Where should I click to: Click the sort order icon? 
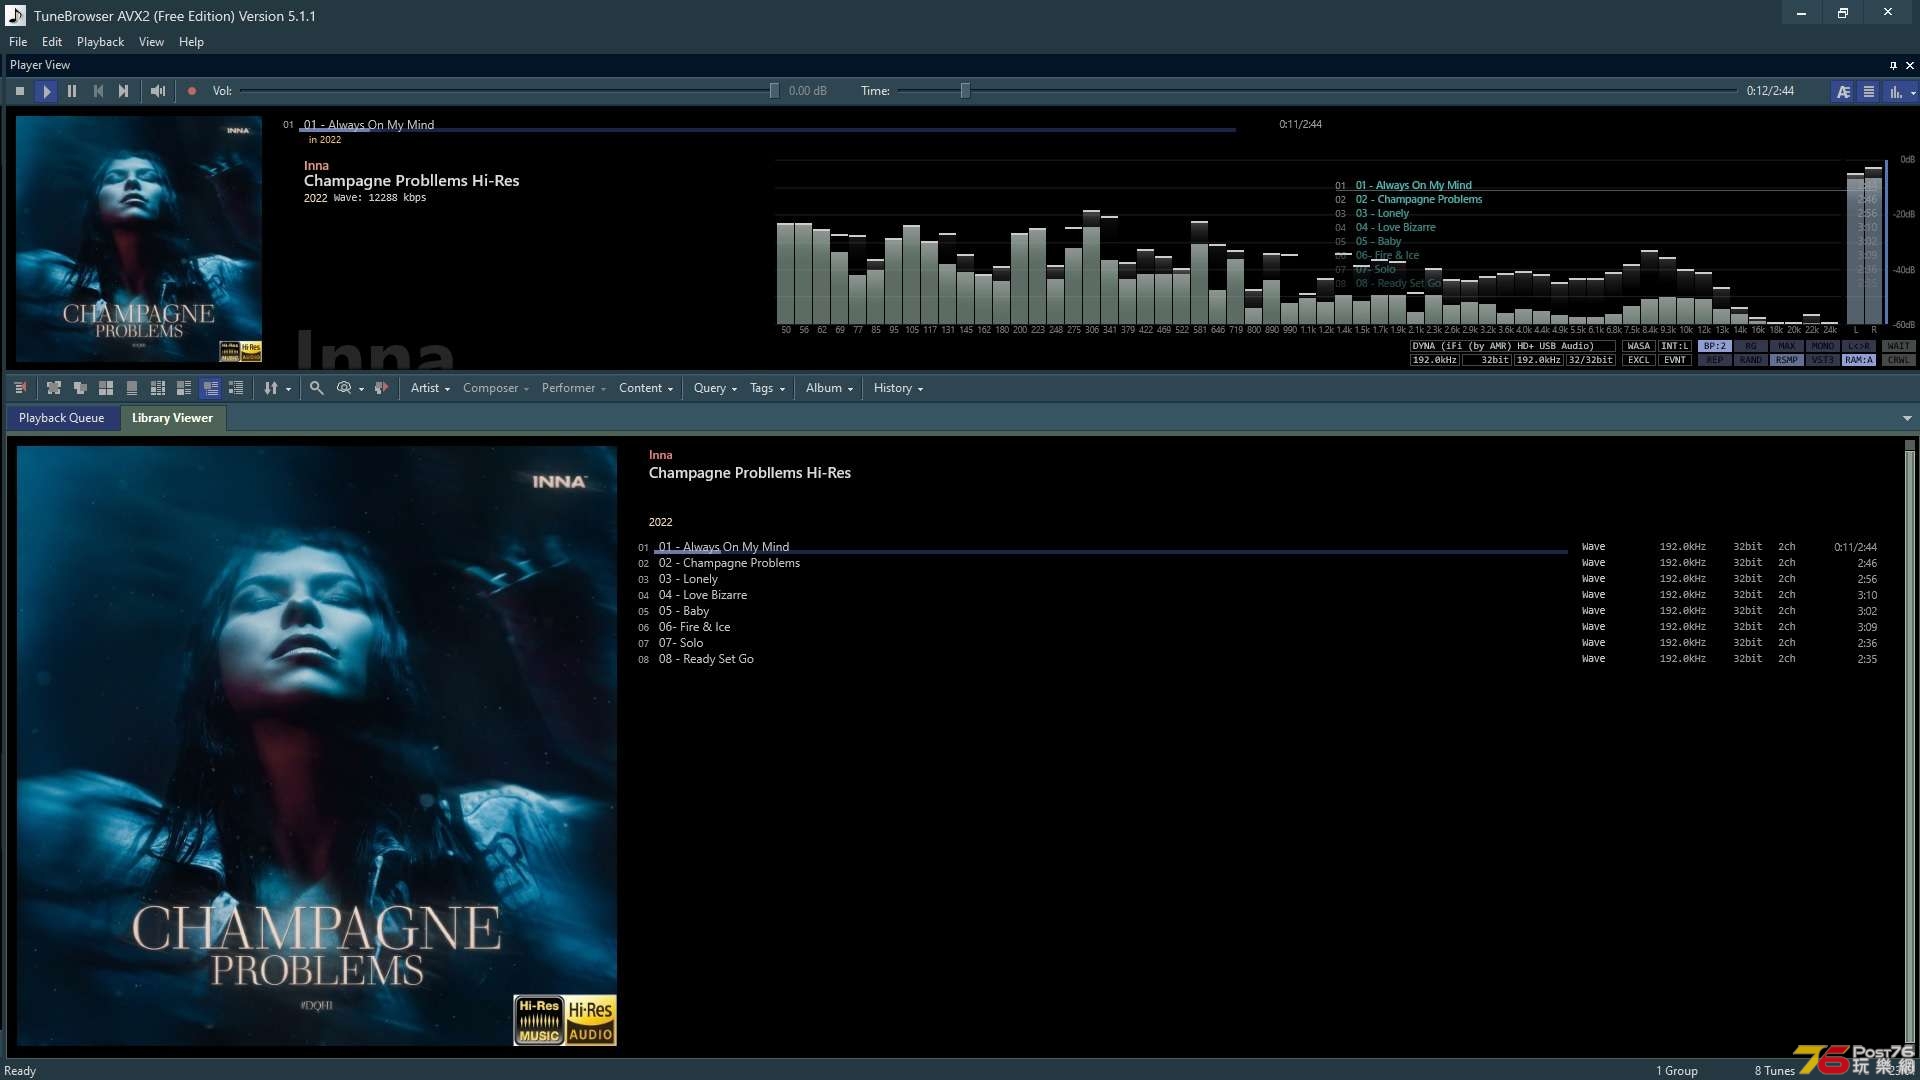pyautogui.click(x=271, y=388)
